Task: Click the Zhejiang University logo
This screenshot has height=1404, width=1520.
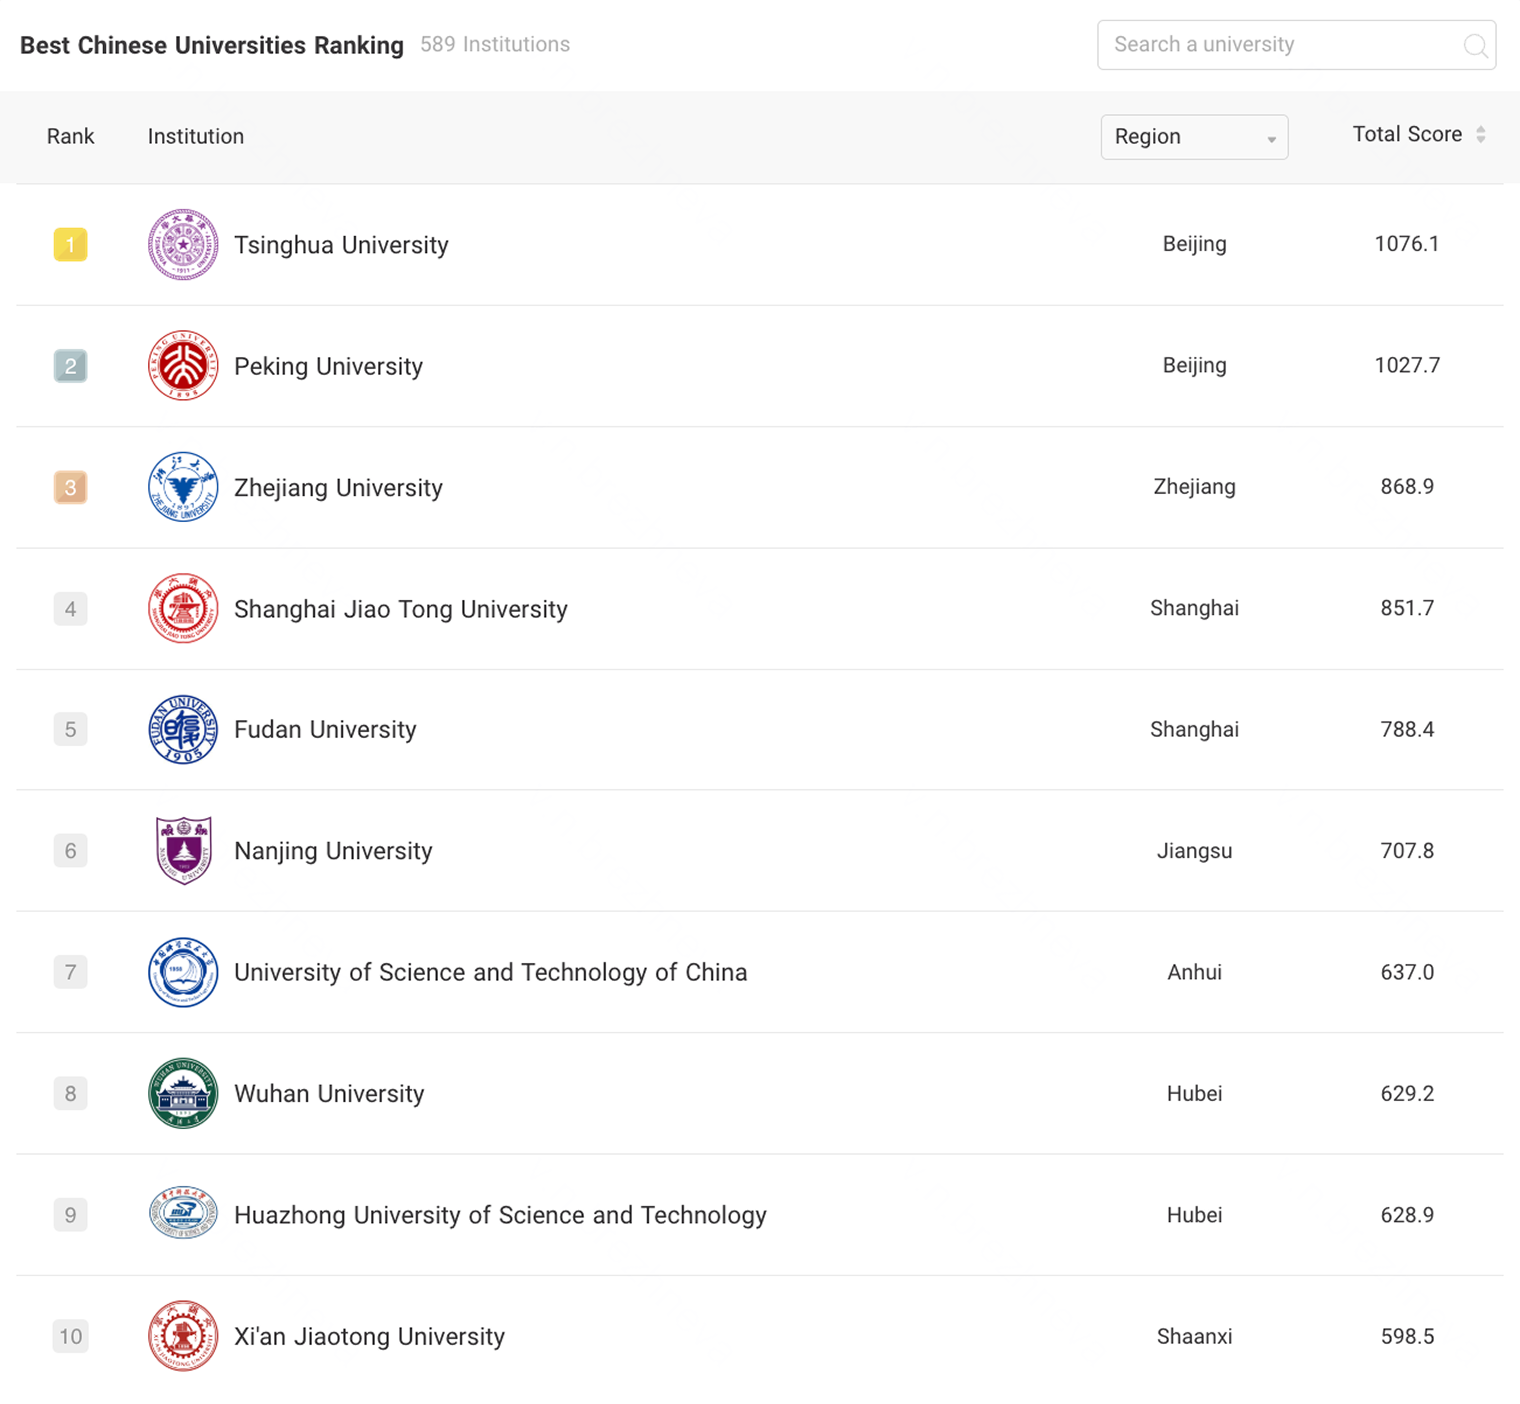Action: [183, 487]
